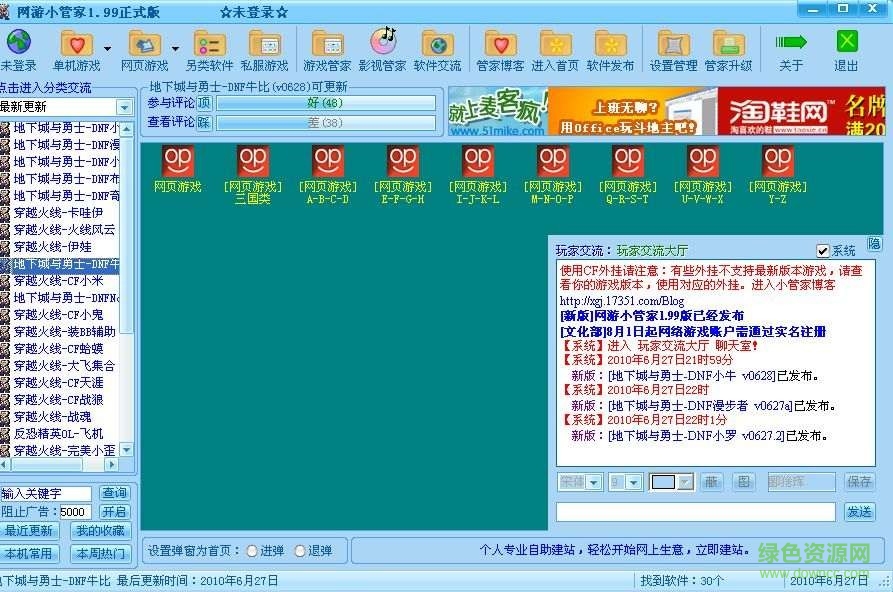Open the first 网页游戏 category icon
The image size is (893, 592).
178,161
